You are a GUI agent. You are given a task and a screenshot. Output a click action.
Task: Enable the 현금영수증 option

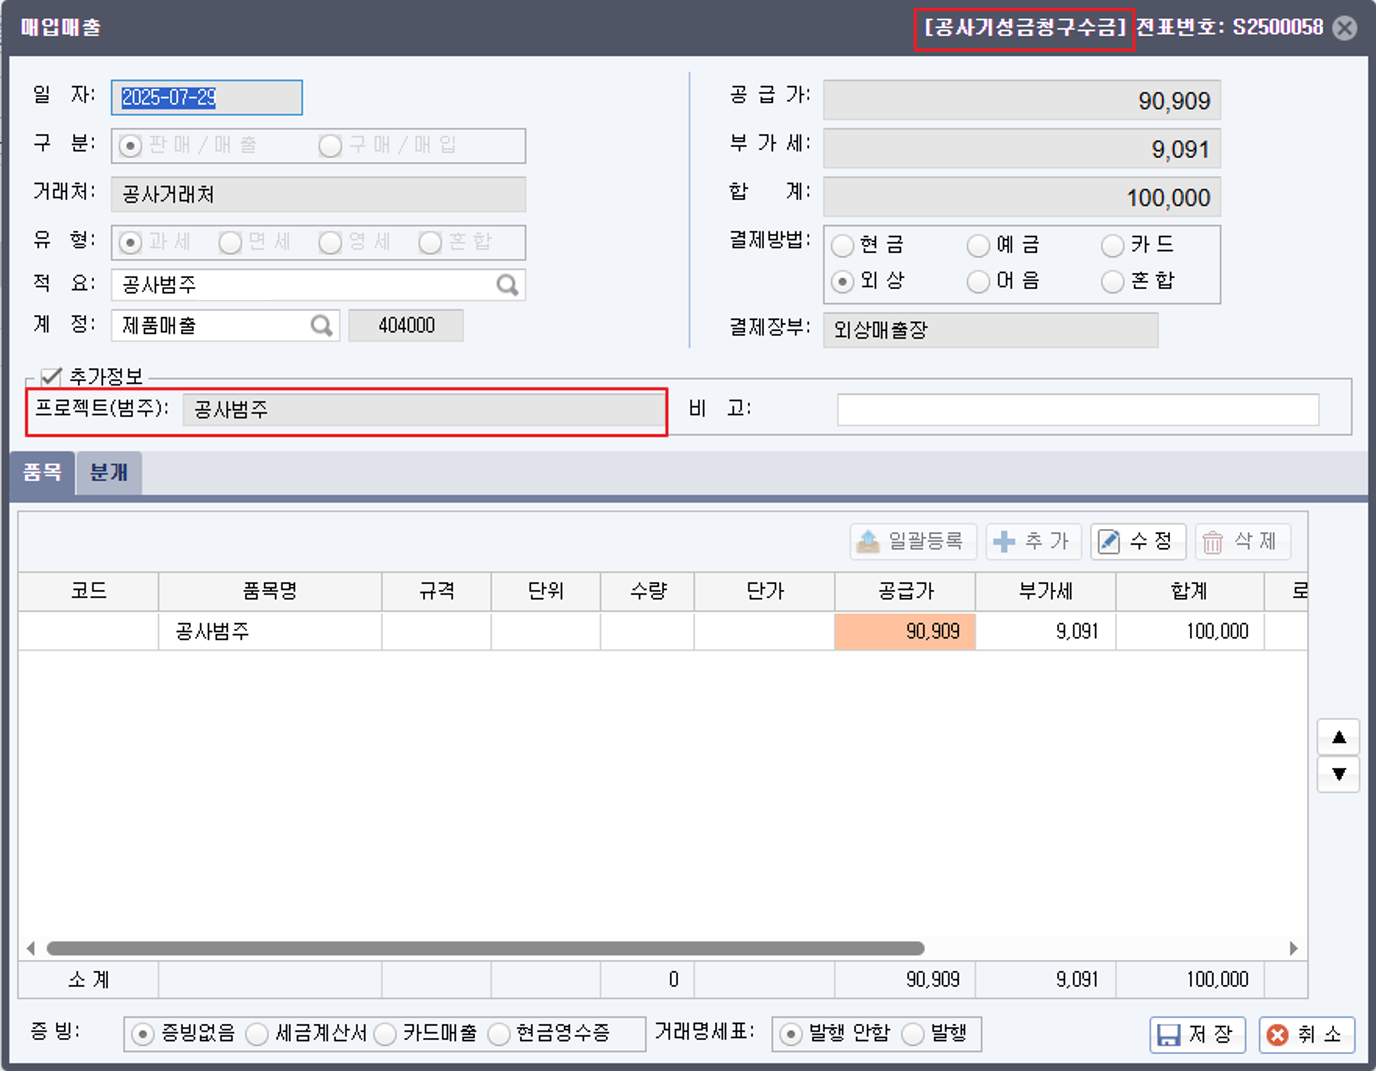point(498,1035)
